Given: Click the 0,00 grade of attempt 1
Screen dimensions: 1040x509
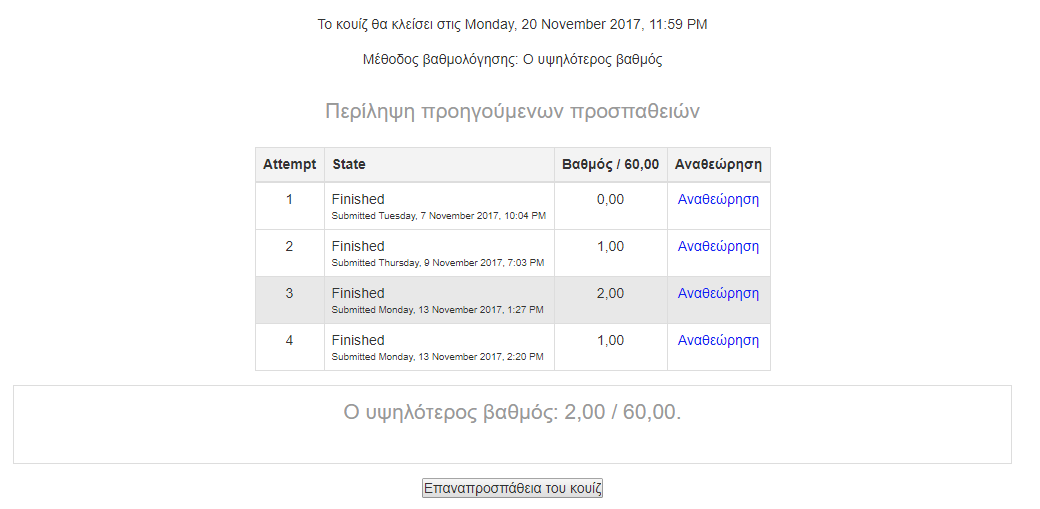Looking at the screenshot, I should (x=610, y=199).
